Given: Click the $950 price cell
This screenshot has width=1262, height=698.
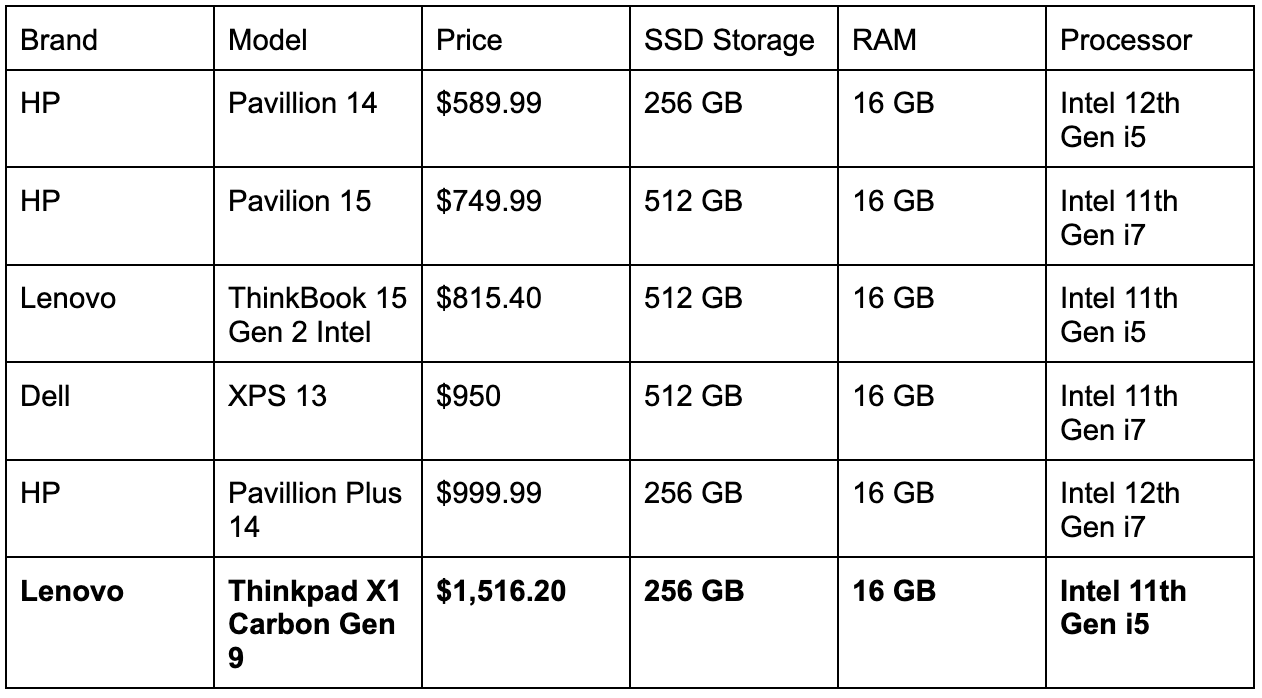Looking at the screenshot, I should pyautogui.click(x=468, y=396).
